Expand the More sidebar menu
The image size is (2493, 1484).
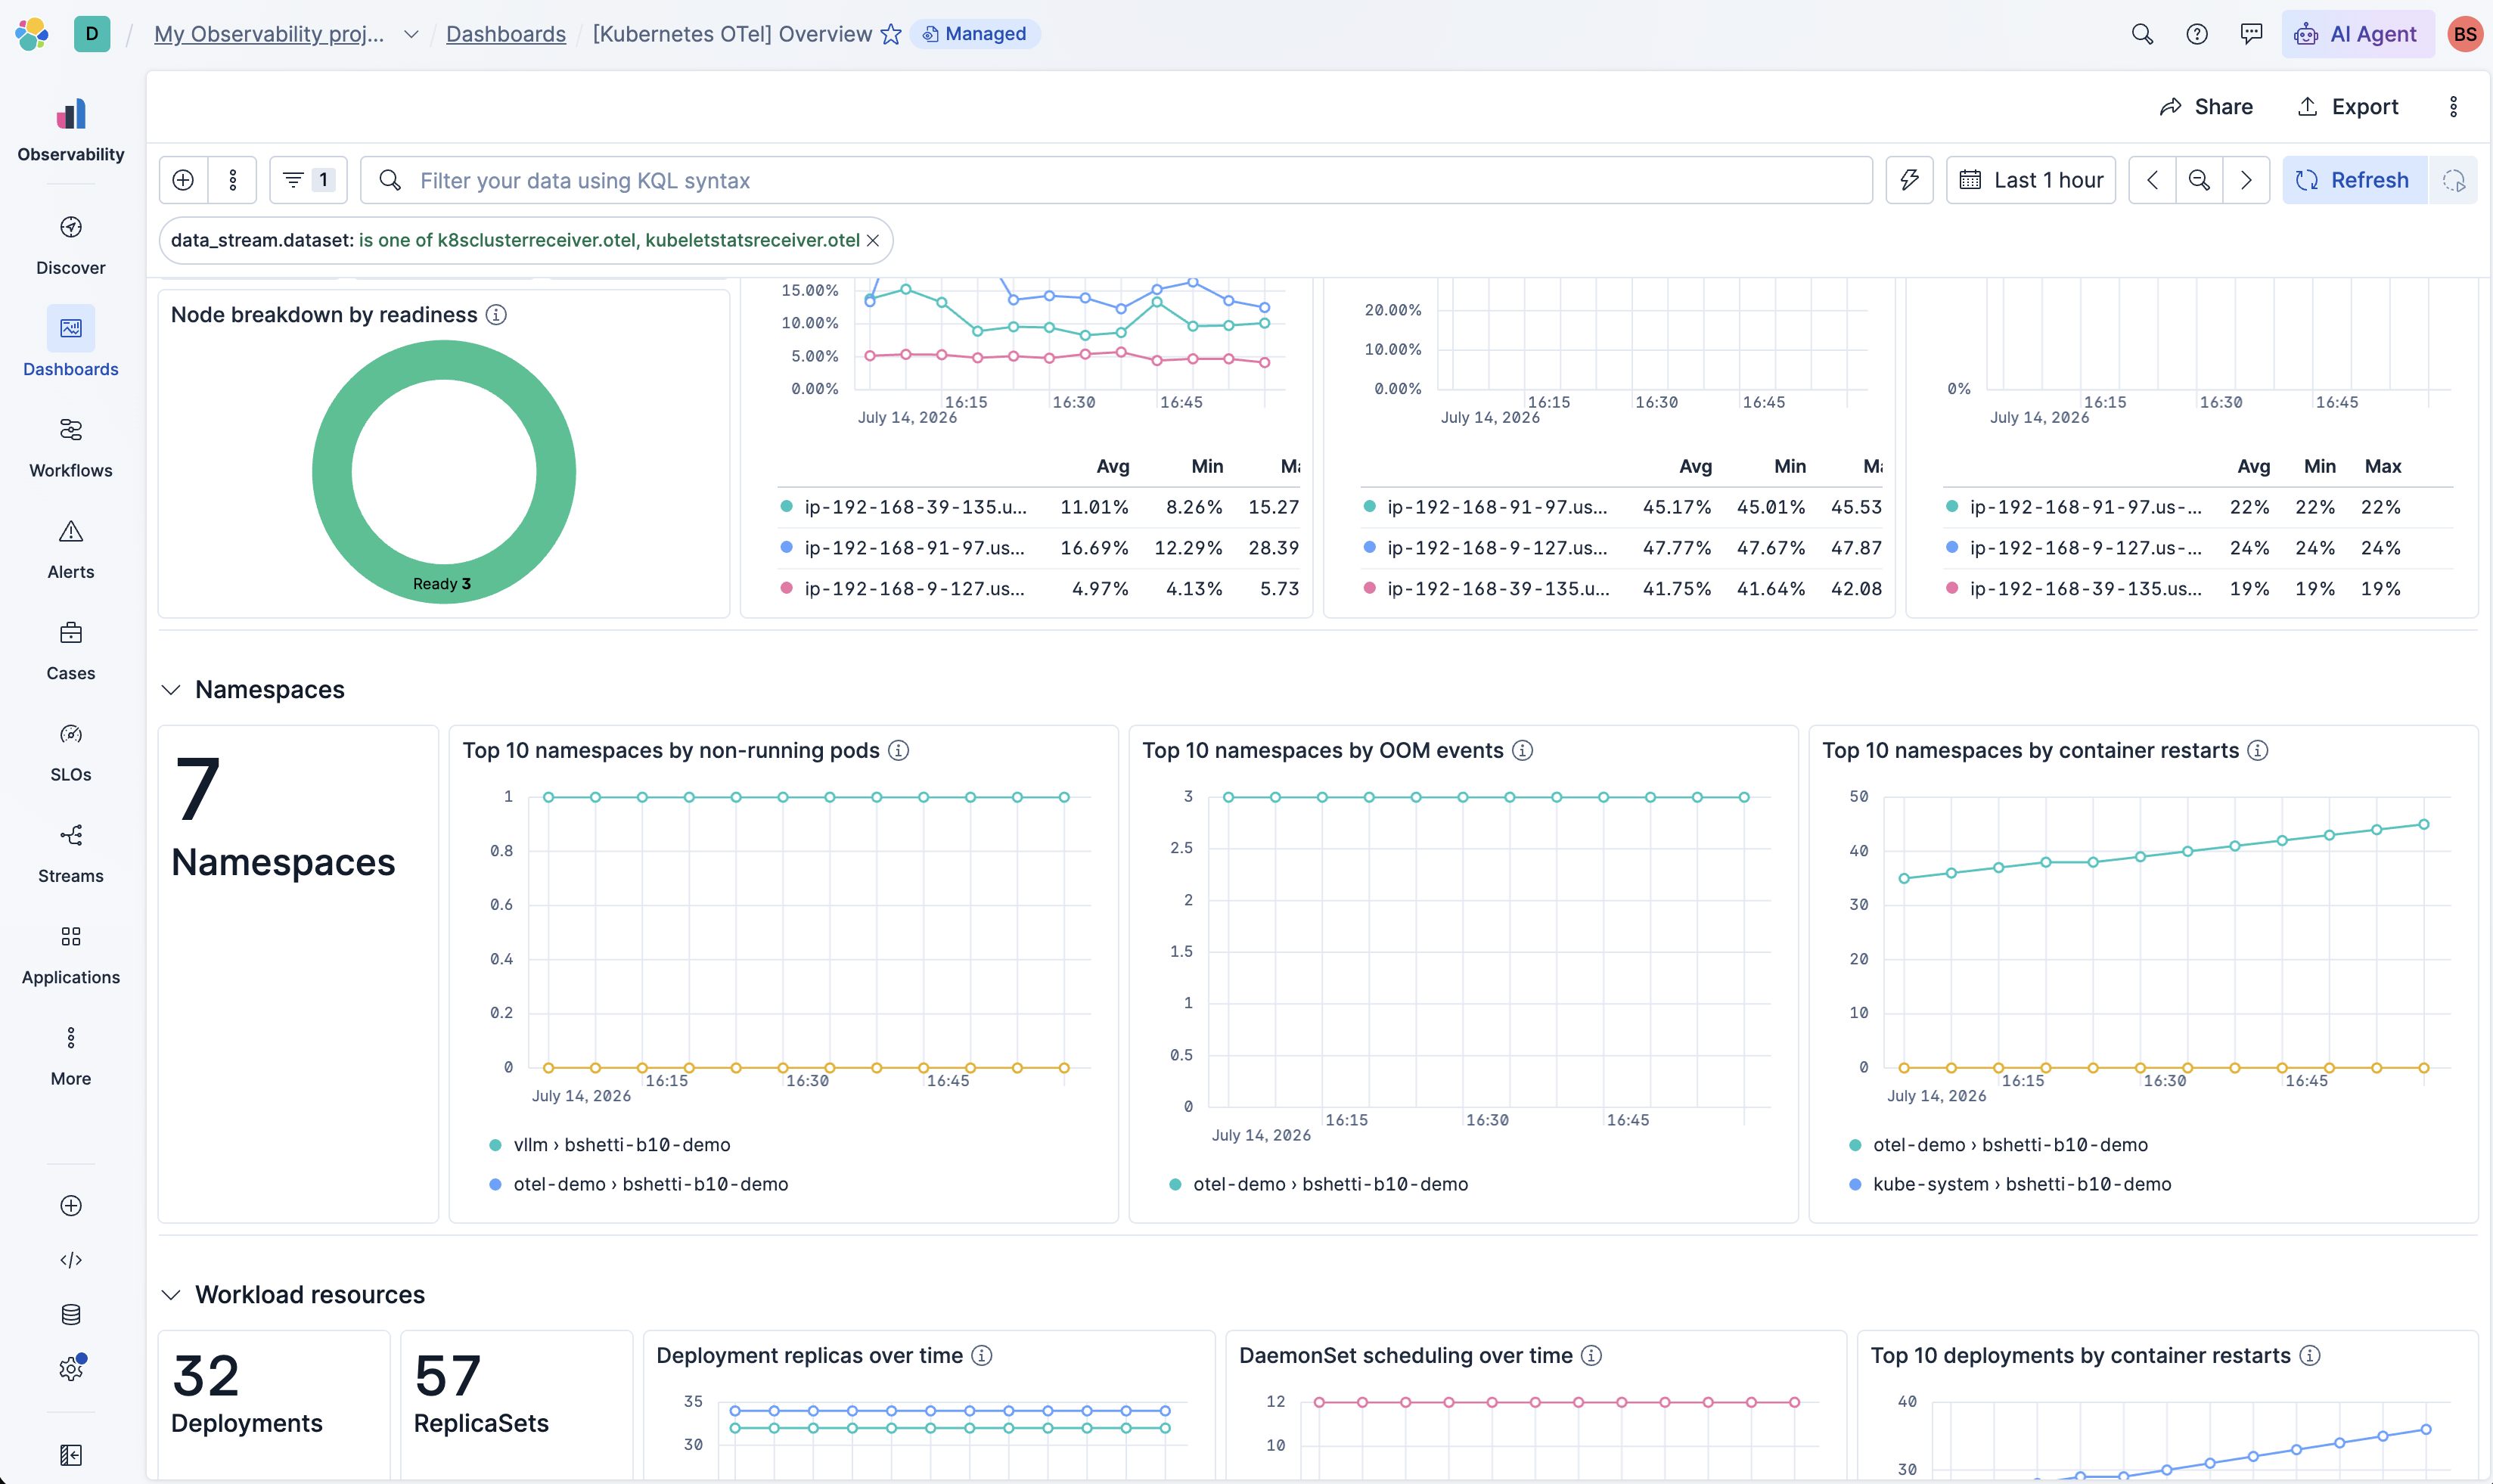[71, 1056]
